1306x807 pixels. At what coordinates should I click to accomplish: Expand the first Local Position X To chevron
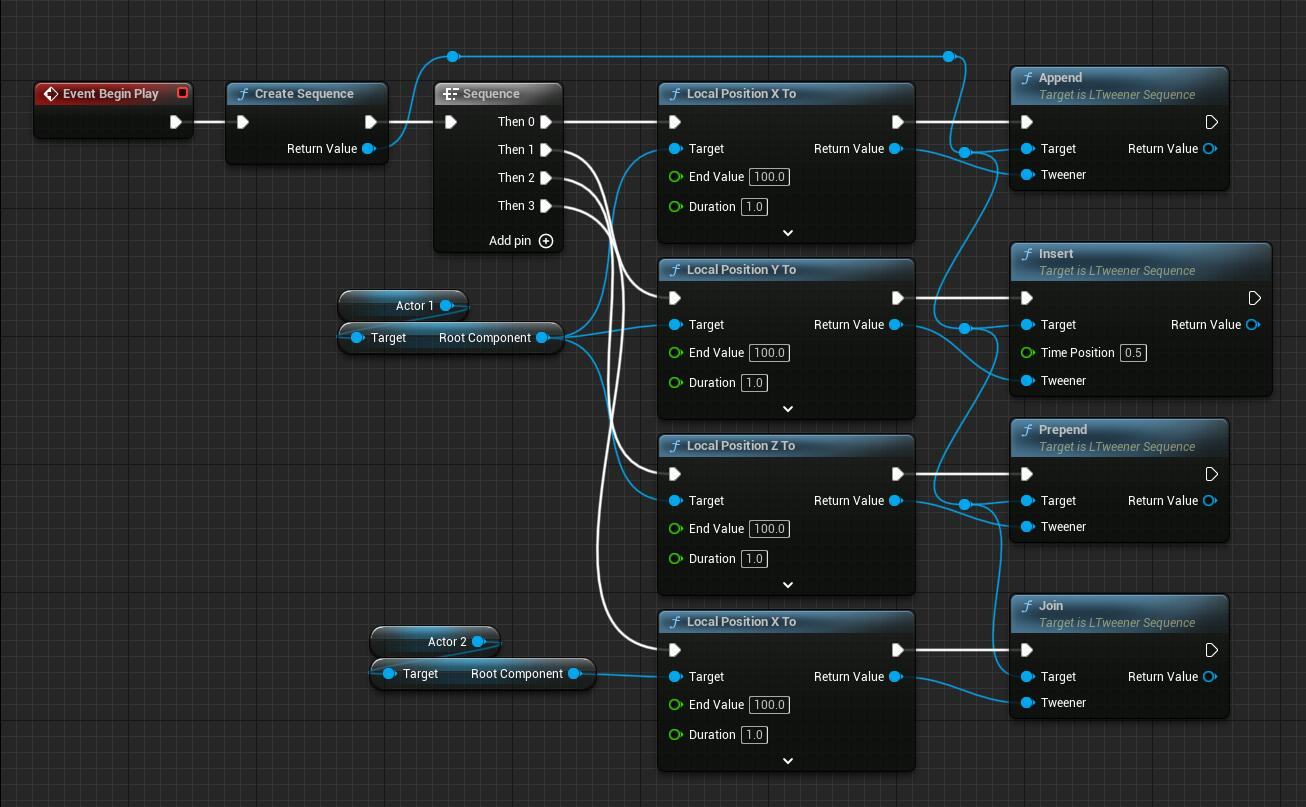click(x=787, y=233)
